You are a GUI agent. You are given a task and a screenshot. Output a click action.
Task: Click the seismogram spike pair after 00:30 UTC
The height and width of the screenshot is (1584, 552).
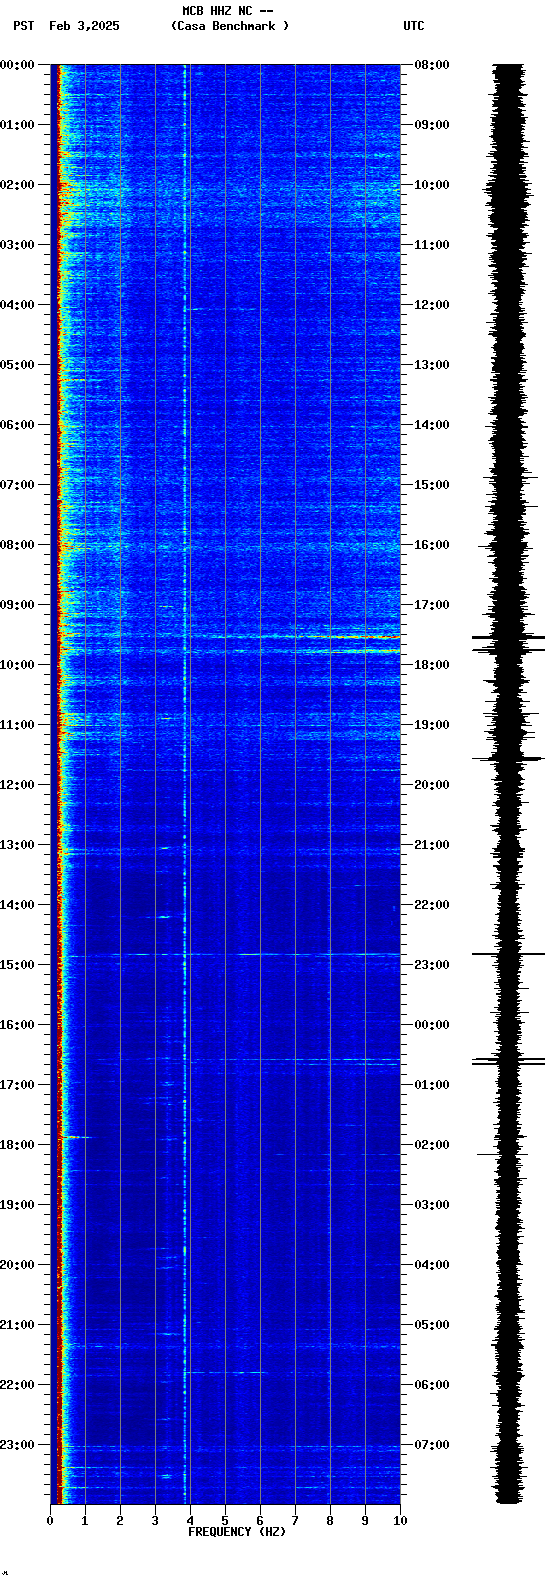(509, 1061)
